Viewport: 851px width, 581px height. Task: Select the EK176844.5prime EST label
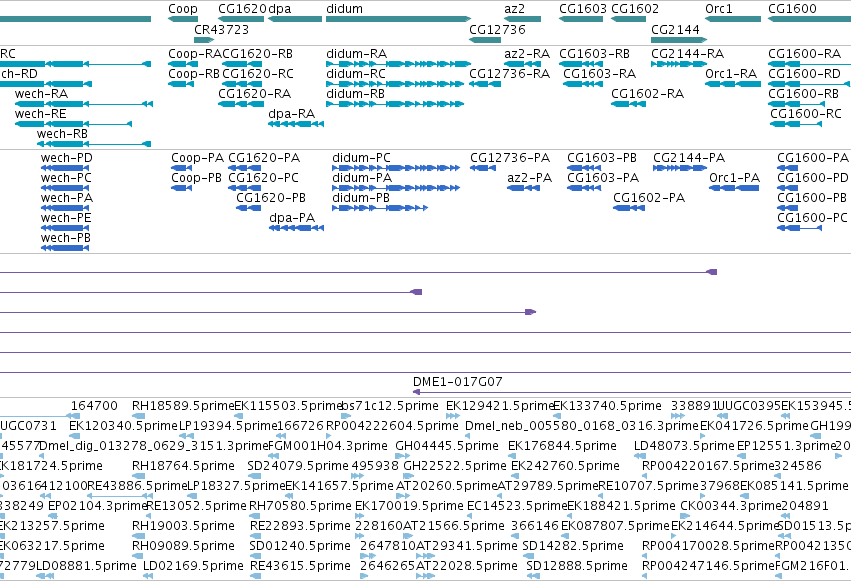click(562, 446)
